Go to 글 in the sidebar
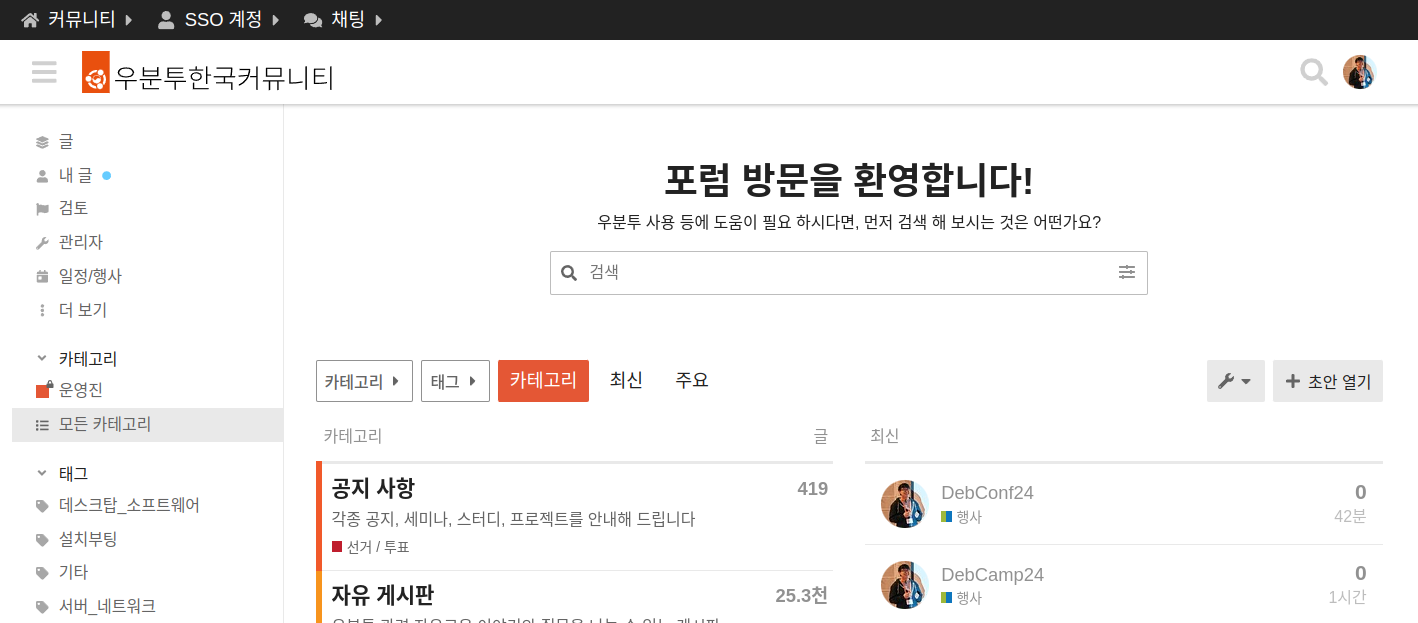 66,142
